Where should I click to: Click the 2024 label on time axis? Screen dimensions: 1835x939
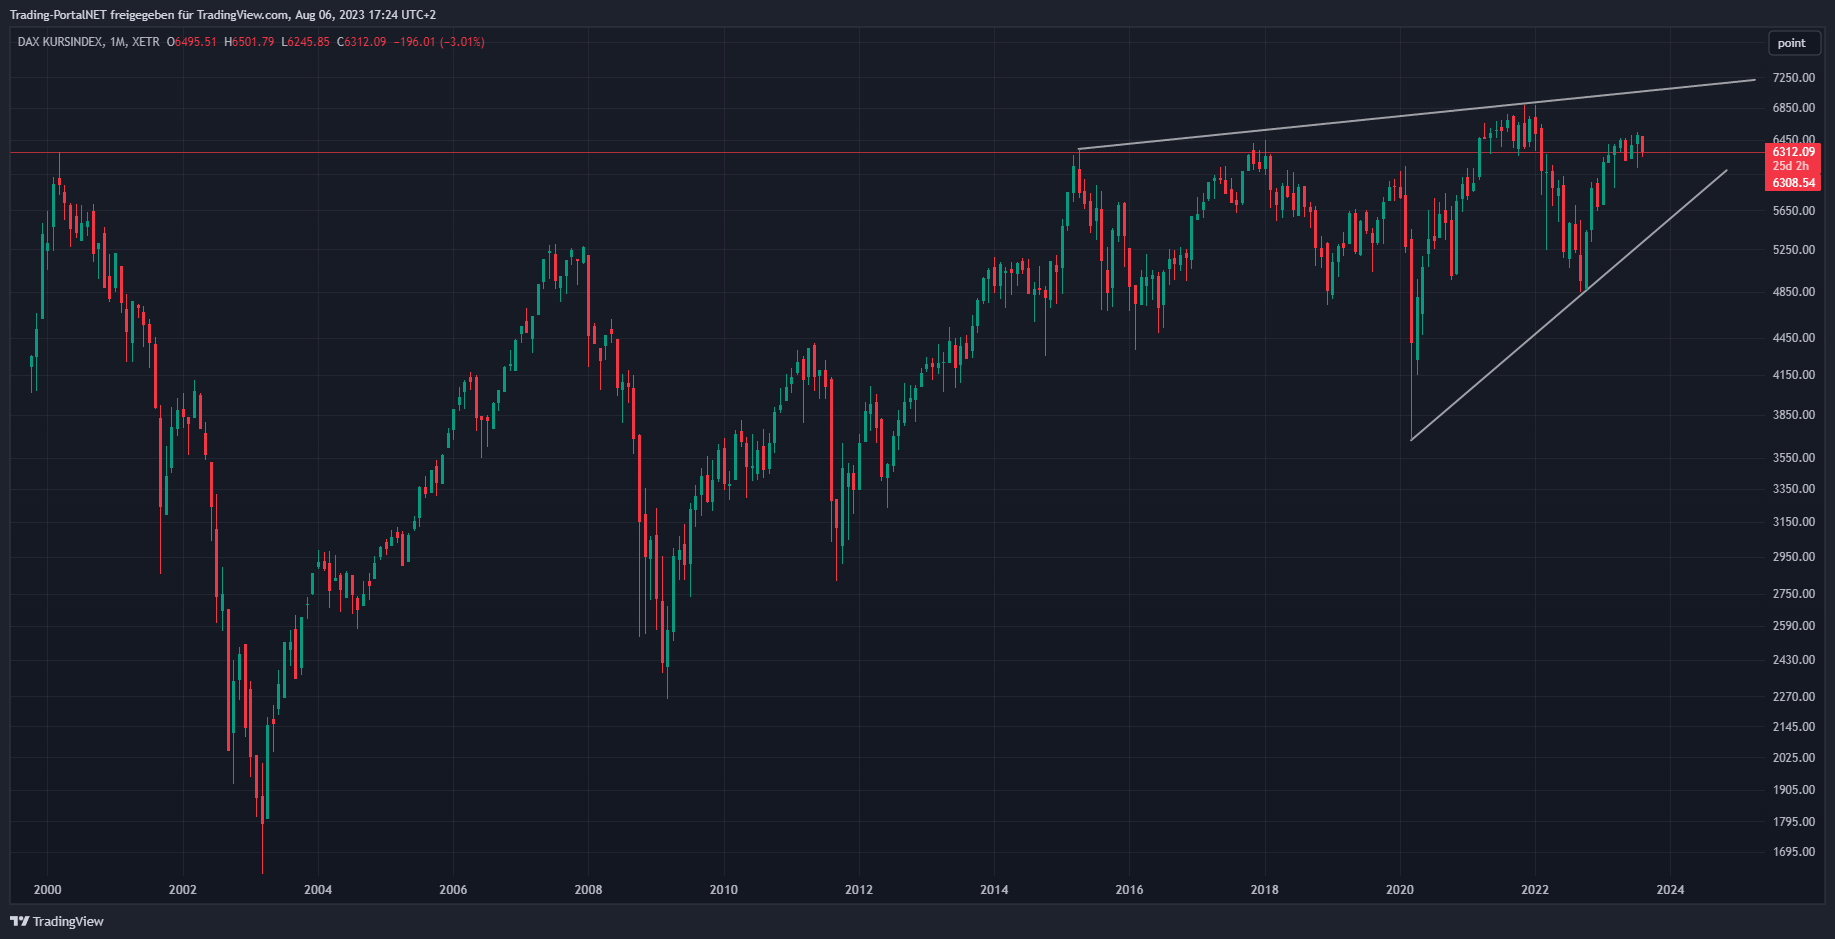[1670, 890]
